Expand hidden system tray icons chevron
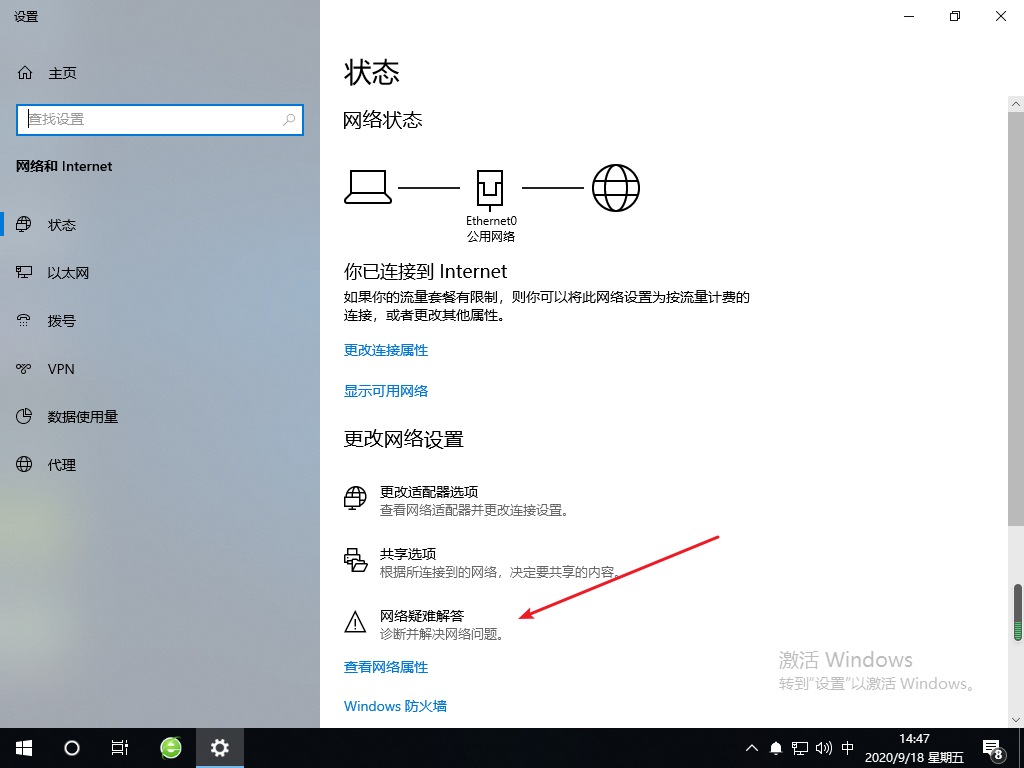This screenshot has height=768, width=1024. click(751, 747)
